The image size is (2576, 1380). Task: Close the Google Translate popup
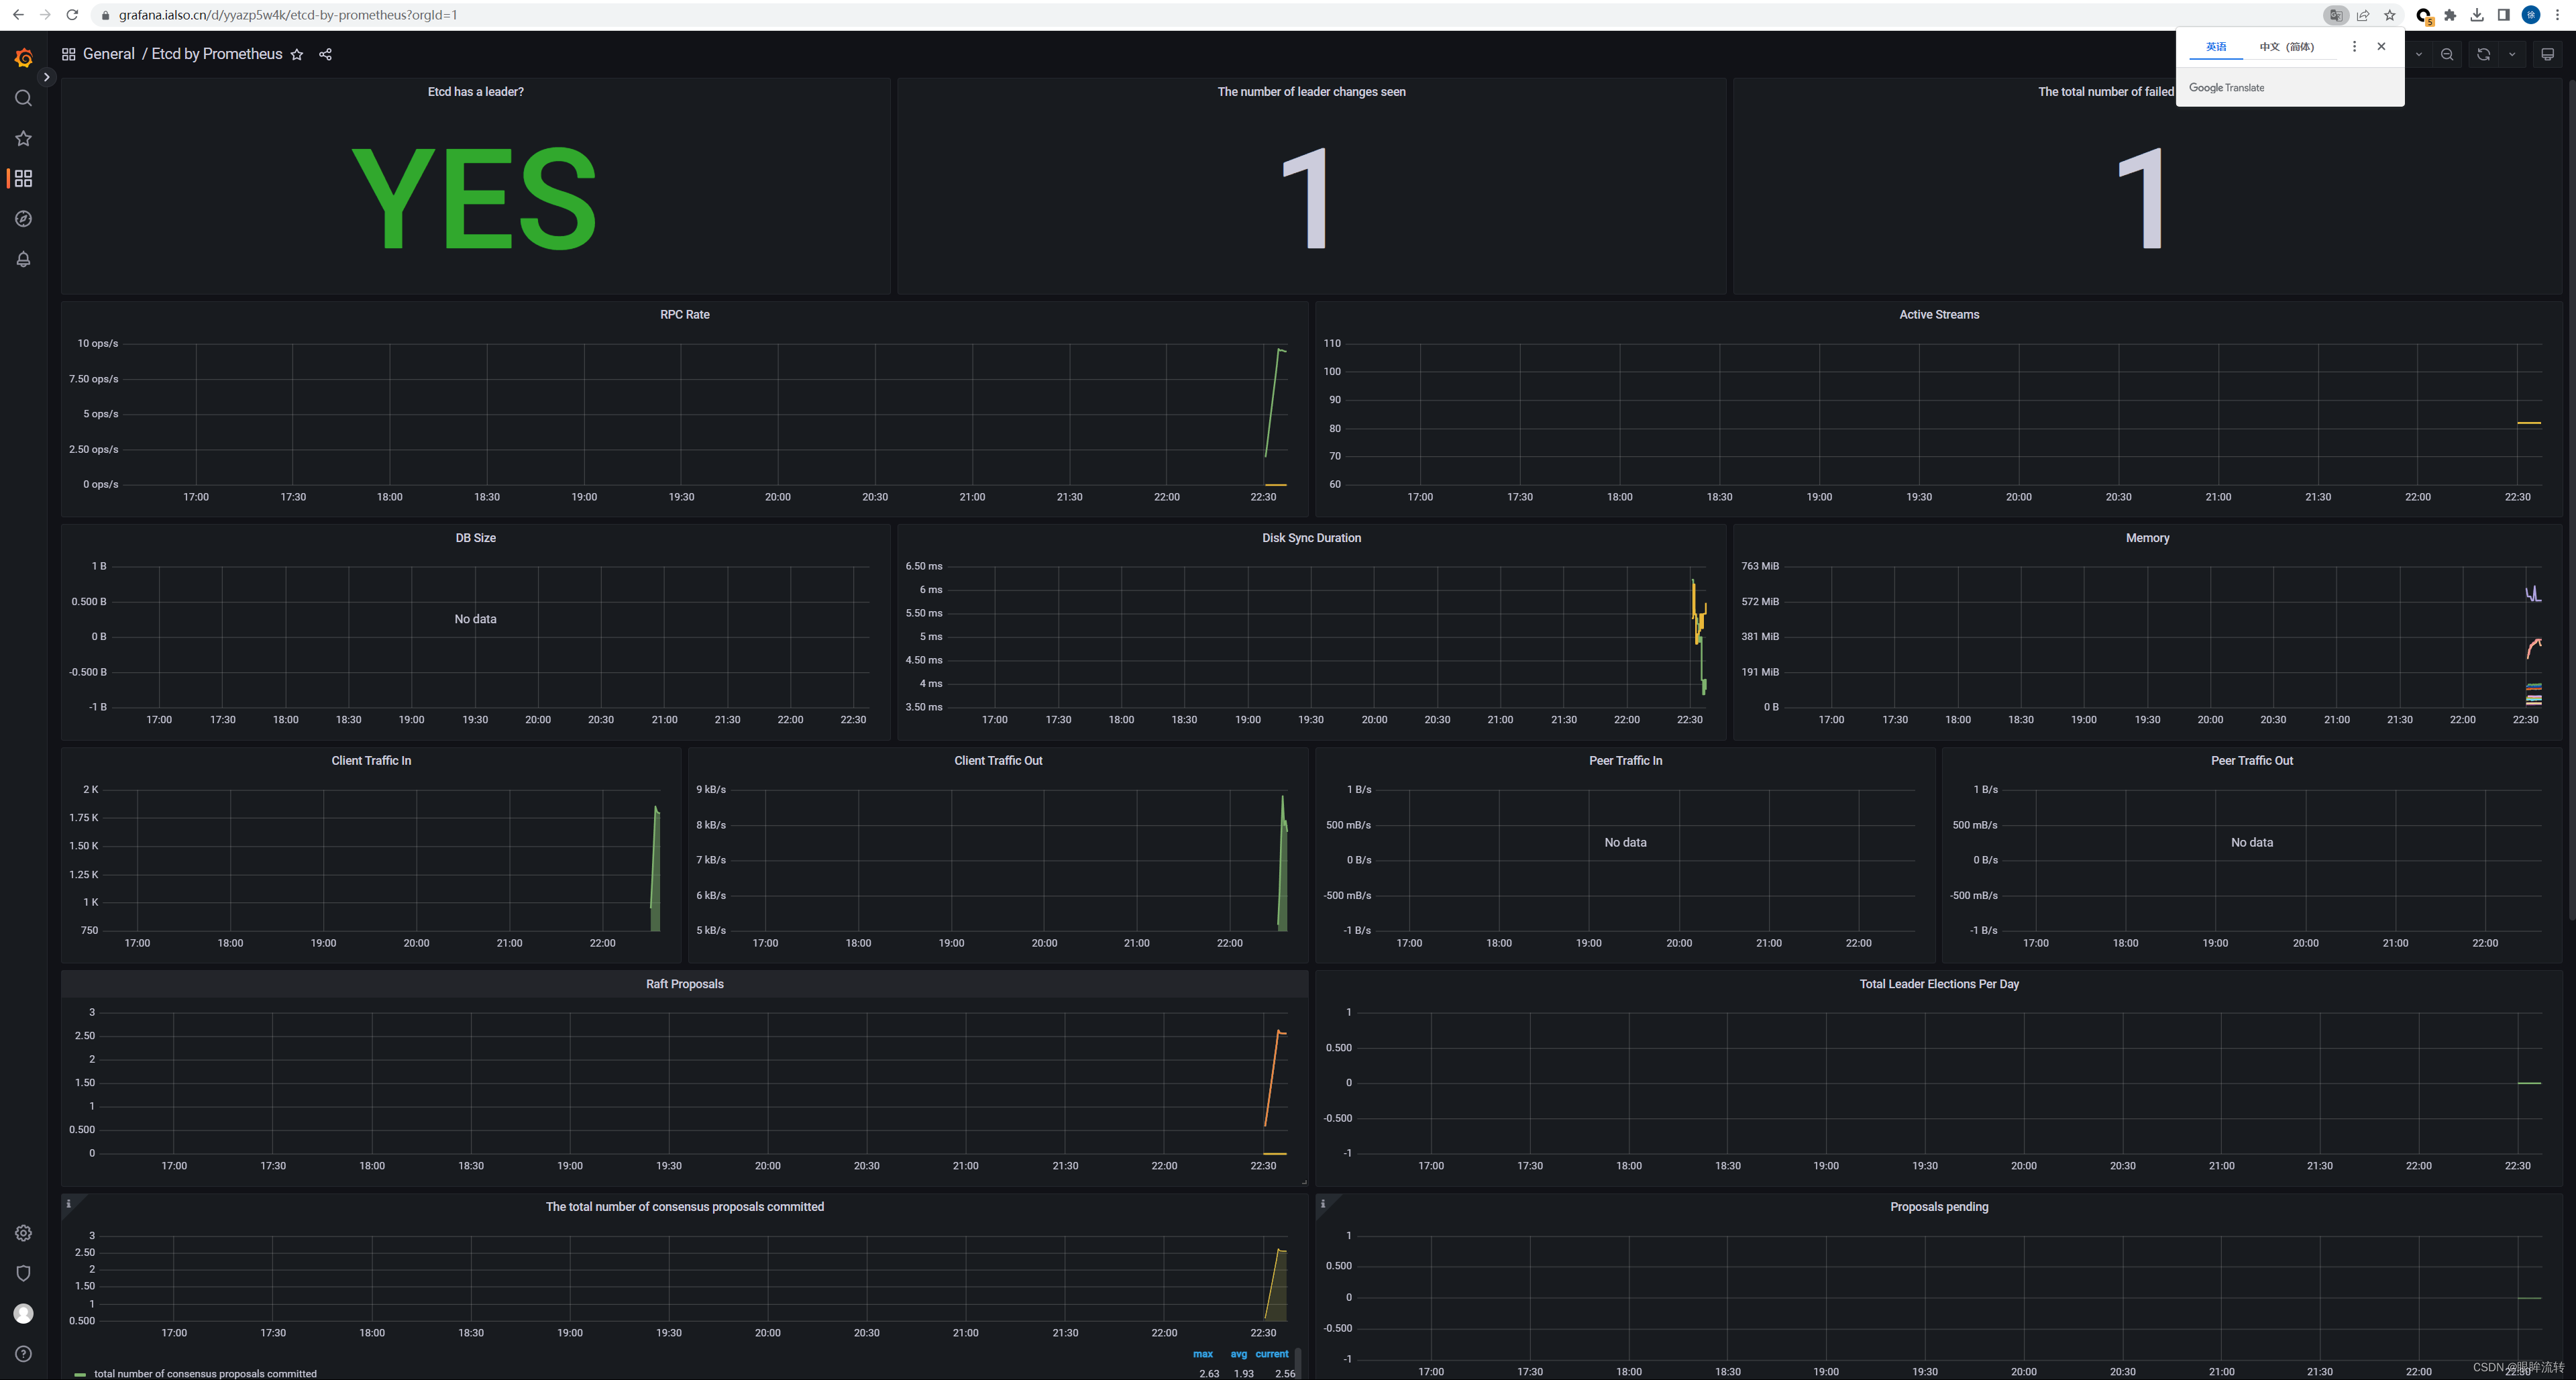[x=2381, y=46]
